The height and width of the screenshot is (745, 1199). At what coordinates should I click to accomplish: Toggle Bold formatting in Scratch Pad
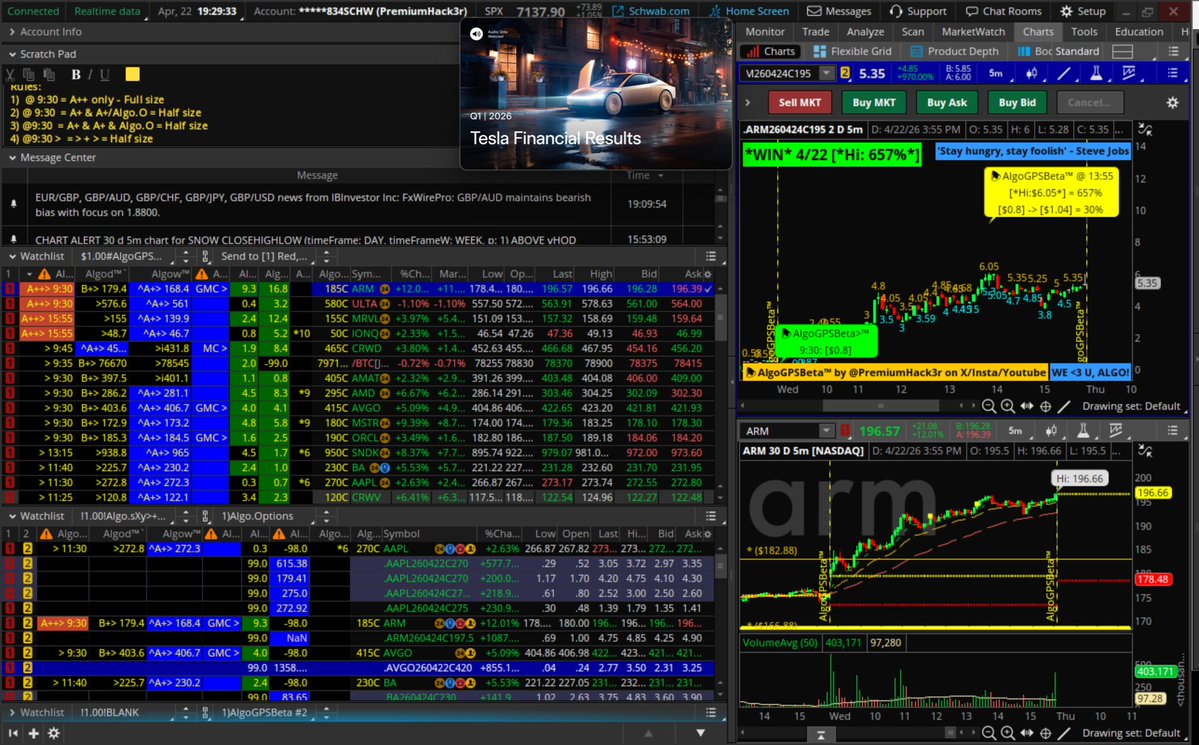76,74
